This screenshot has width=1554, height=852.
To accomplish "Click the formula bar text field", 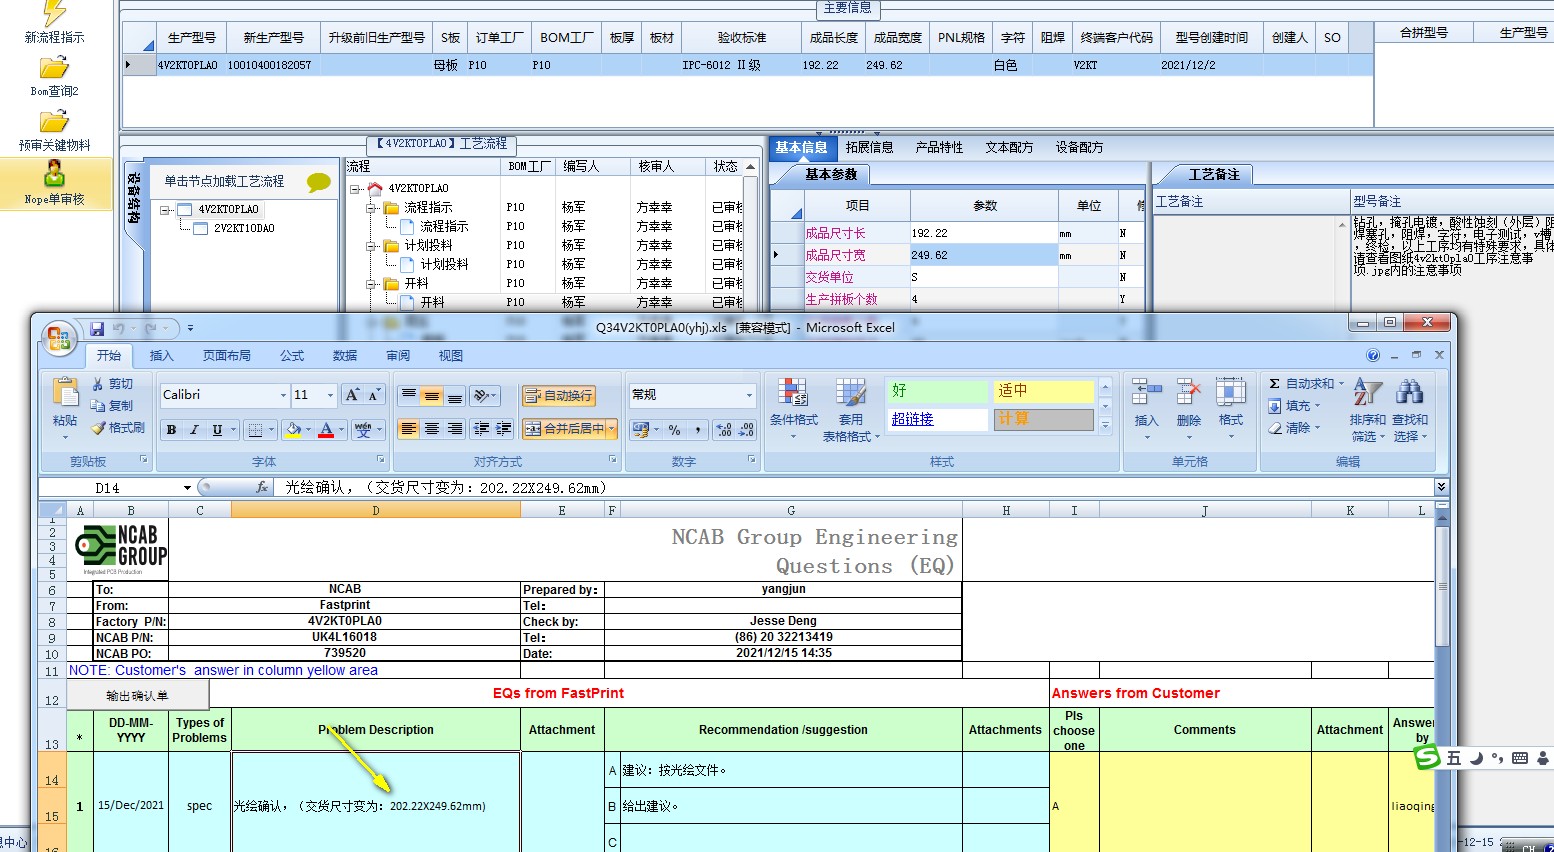I will [855, 488].
